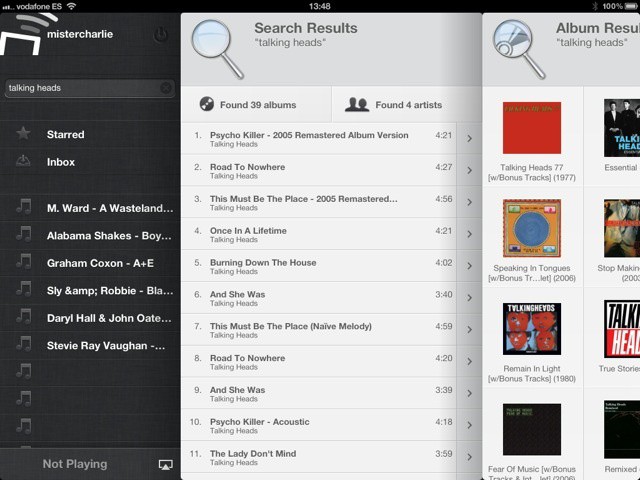The width and height of the screenshot is (640, 480).
Task: Expand chevron for Burning Down The House
Action: click(469, 267)
